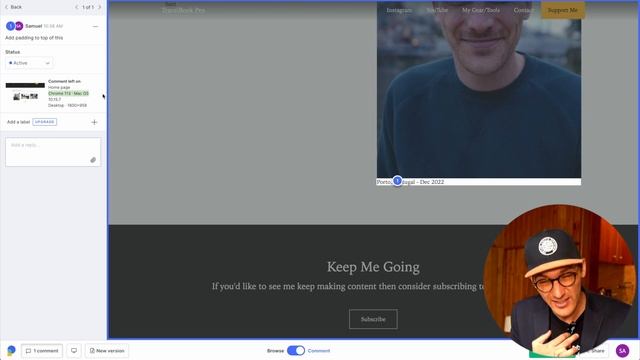The width and height of the screenshot is (640, 360).
Task: Open the Active status dropdown
Action: click(x=29, y=63)
